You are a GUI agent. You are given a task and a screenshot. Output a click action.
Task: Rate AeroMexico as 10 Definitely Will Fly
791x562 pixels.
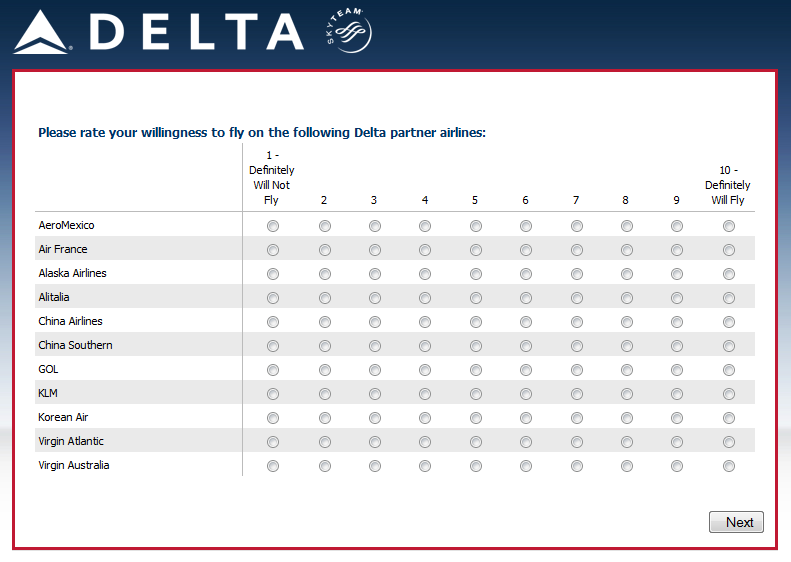pyautogui.click(x=728, y=226)
